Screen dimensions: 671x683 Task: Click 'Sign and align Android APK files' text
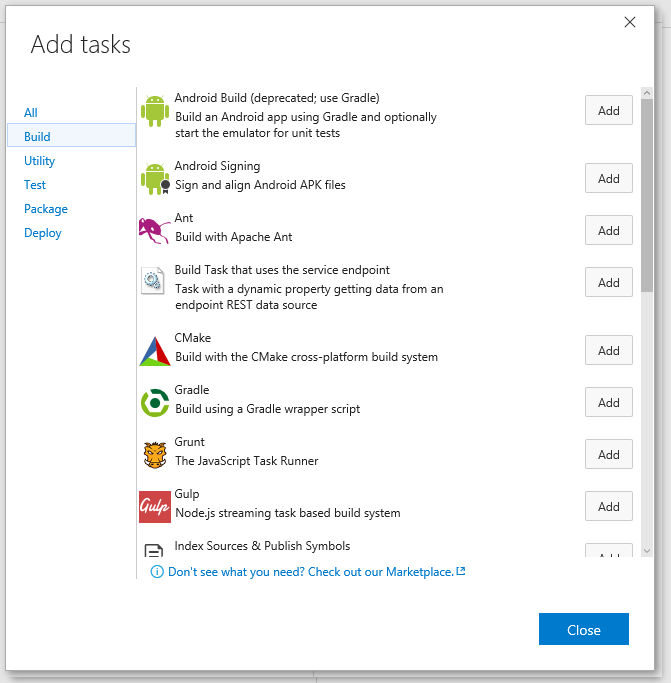point(260,185)
